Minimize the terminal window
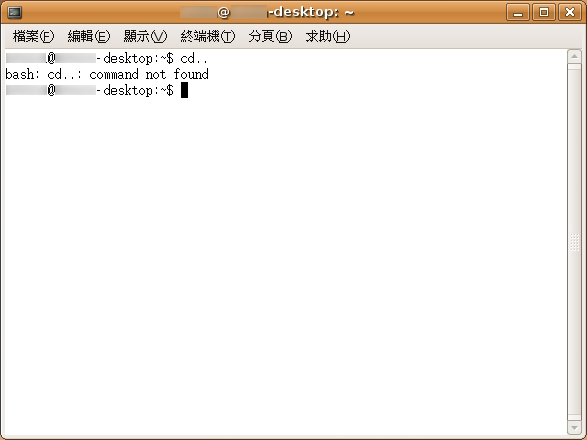587x440 pixels. (518, 12)
